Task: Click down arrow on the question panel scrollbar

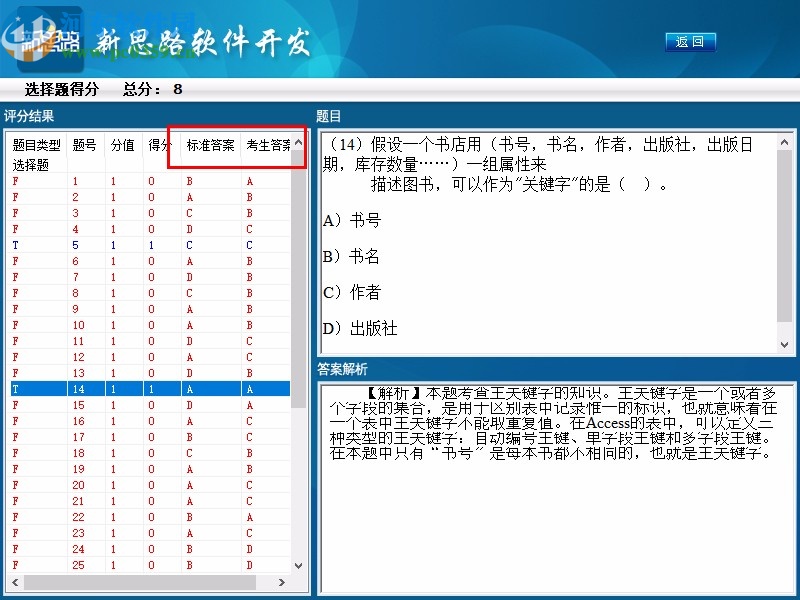Action: 785,342
